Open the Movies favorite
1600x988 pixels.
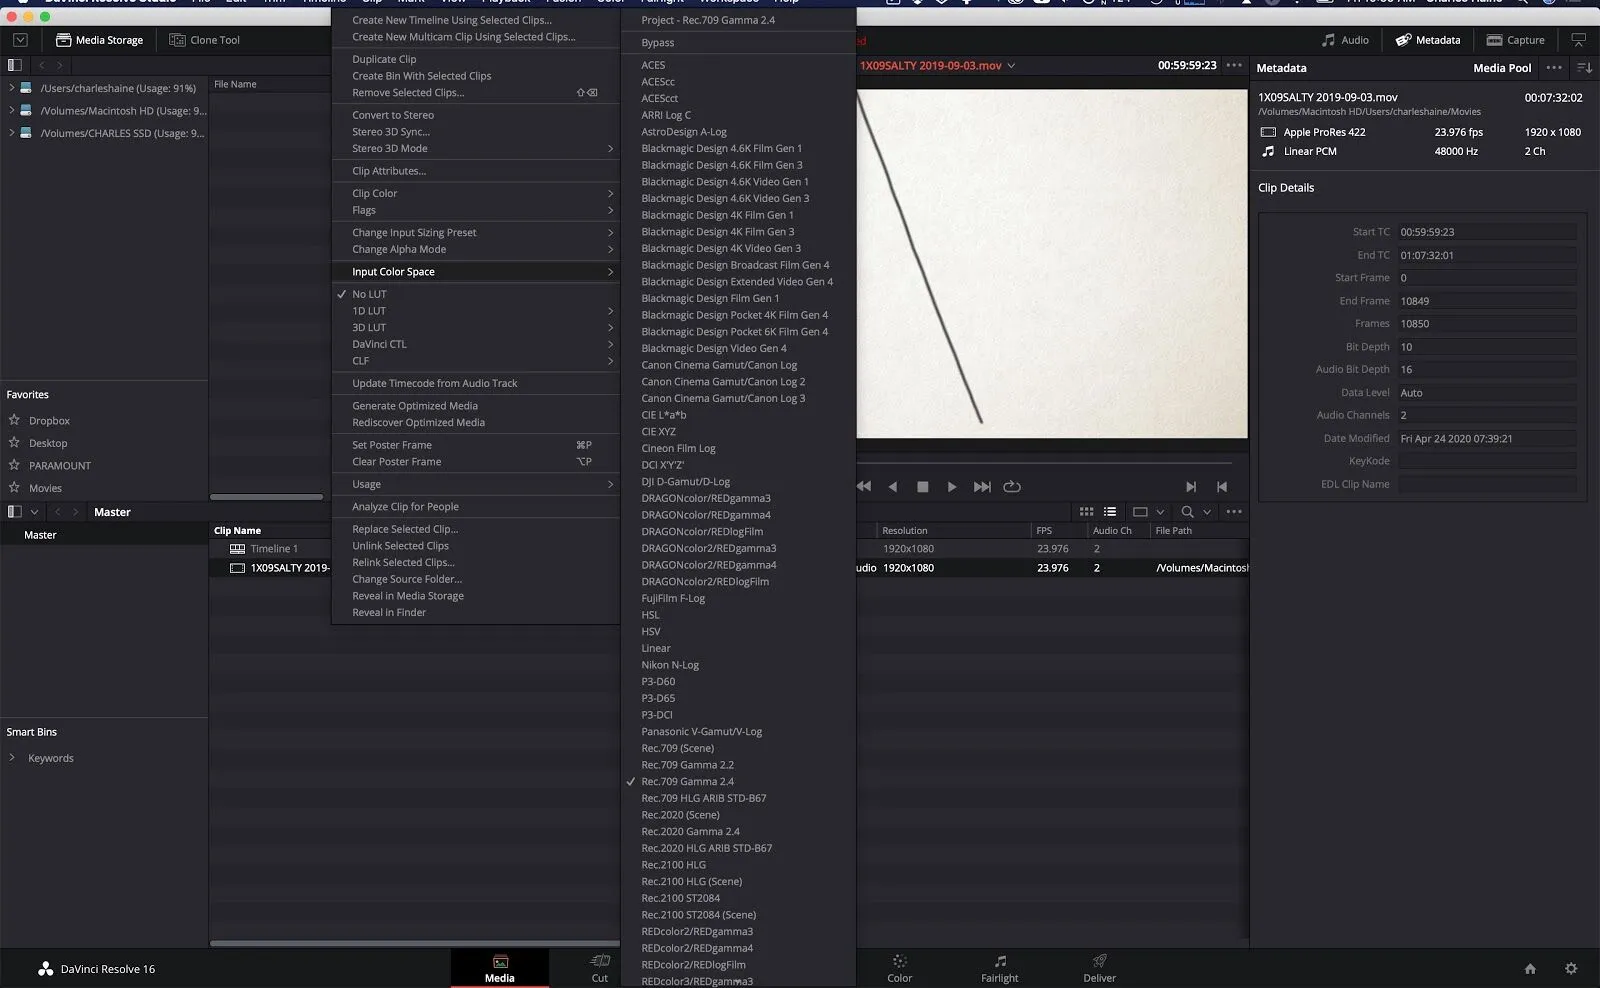[45, 488]
